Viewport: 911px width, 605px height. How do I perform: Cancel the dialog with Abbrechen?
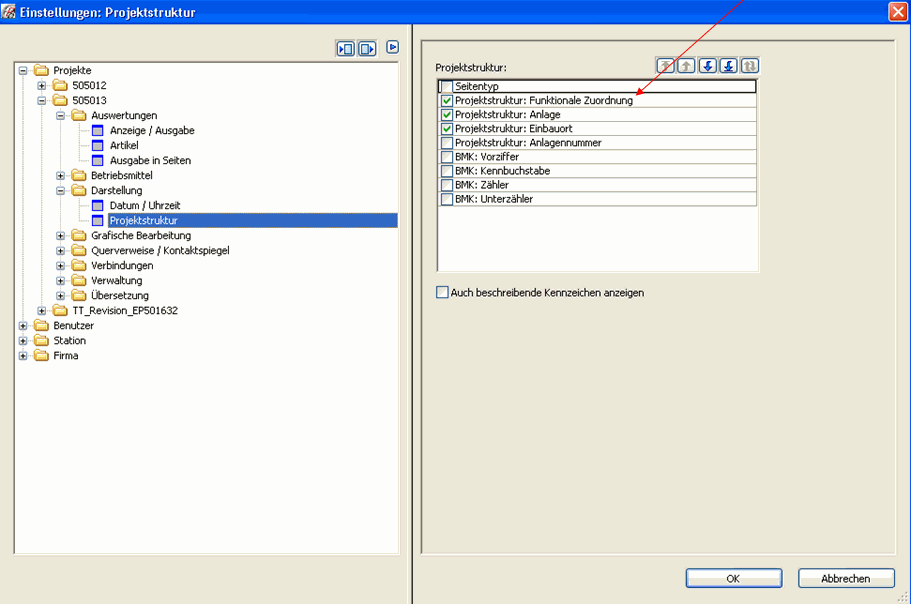pos(846,578)
